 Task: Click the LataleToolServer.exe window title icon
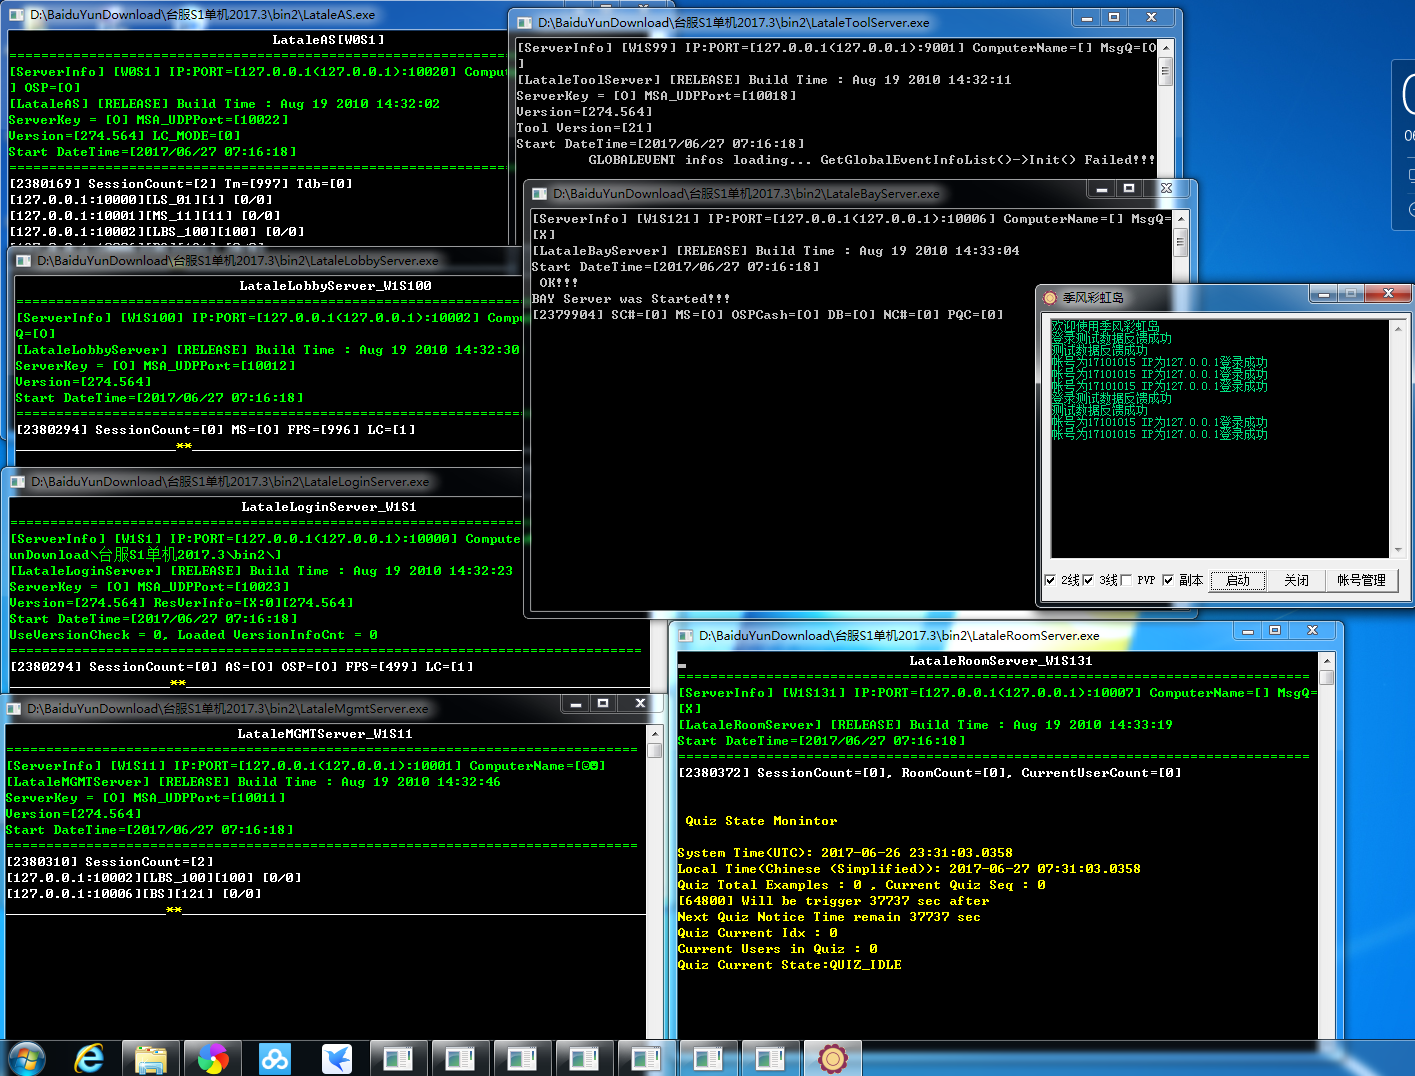525,22
